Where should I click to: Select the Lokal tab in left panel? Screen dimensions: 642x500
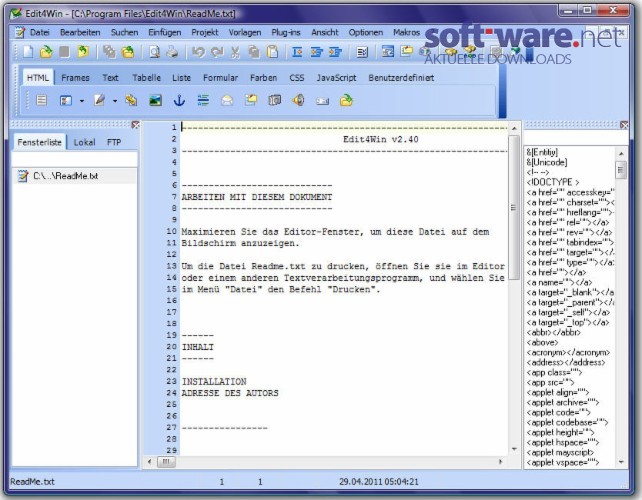[x=84, y=143]
